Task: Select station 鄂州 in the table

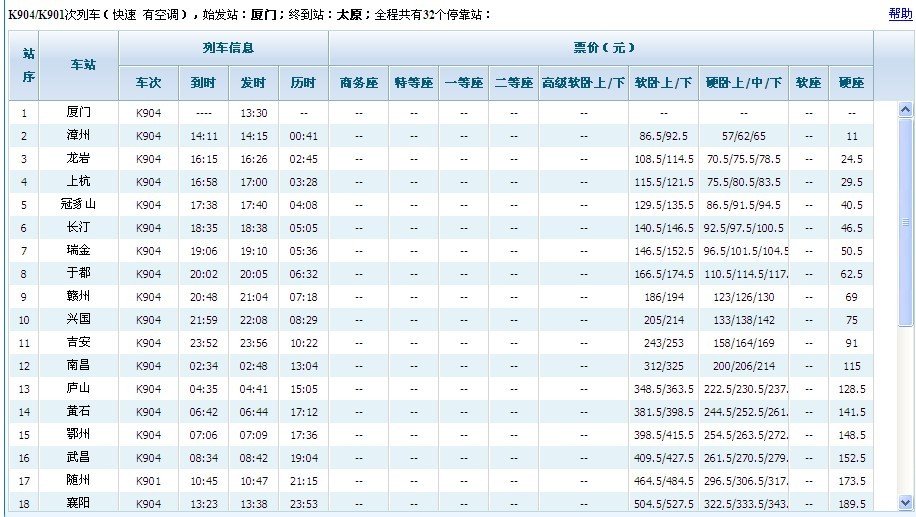Action: tap(78, 434)
